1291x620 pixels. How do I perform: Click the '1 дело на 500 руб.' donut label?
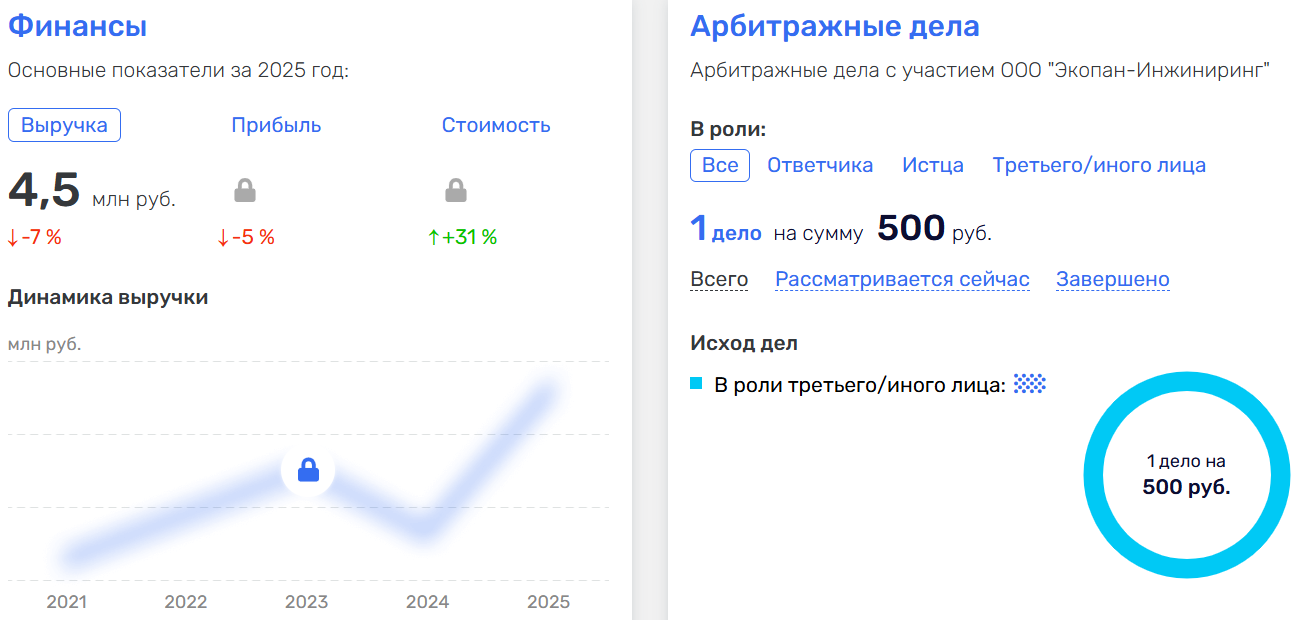coord(1186,475)
